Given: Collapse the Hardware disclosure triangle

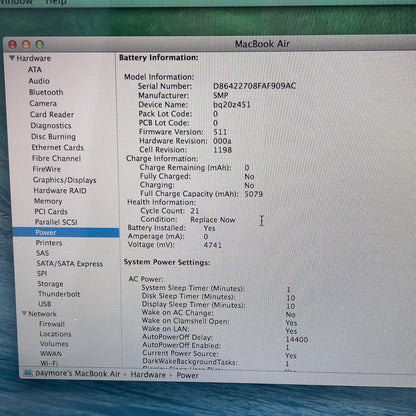Looking at the screenshot, I should [12, 58].
